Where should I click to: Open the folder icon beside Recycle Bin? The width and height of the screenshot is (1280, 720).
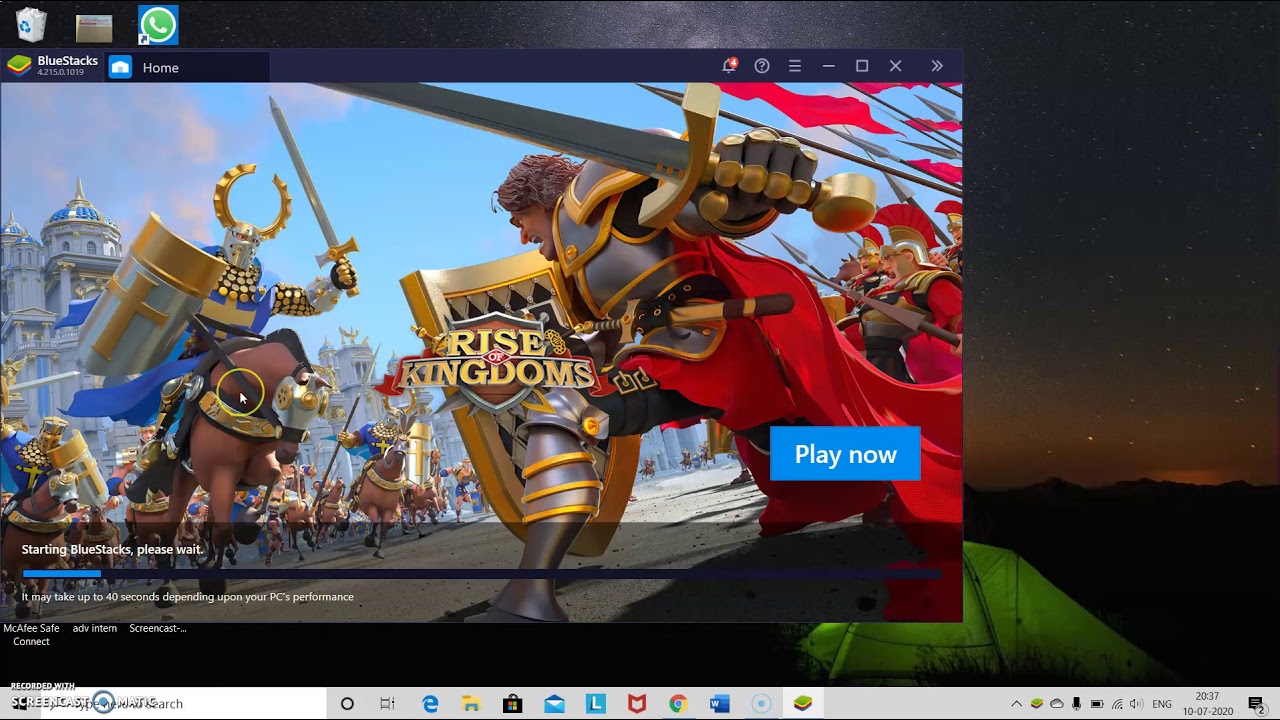(x=94, y=27)
